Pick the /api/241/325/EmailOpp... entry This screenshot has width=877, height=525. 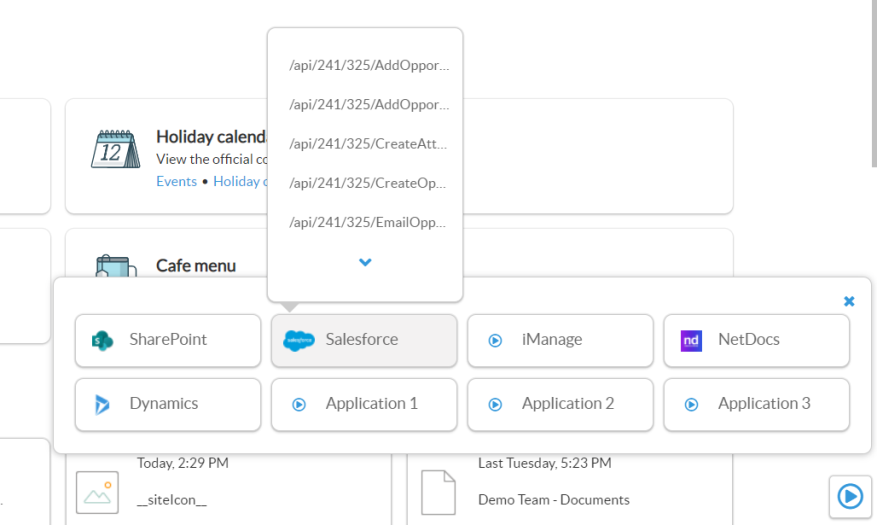pos(368,222)
